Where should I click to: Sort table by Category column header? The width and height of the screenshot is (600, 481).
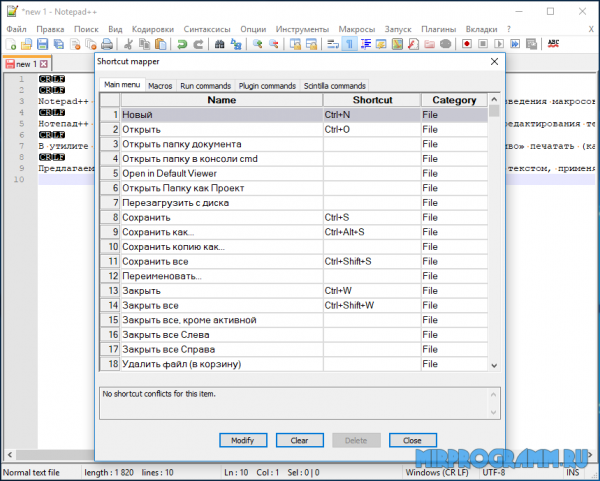click(454, 100)
